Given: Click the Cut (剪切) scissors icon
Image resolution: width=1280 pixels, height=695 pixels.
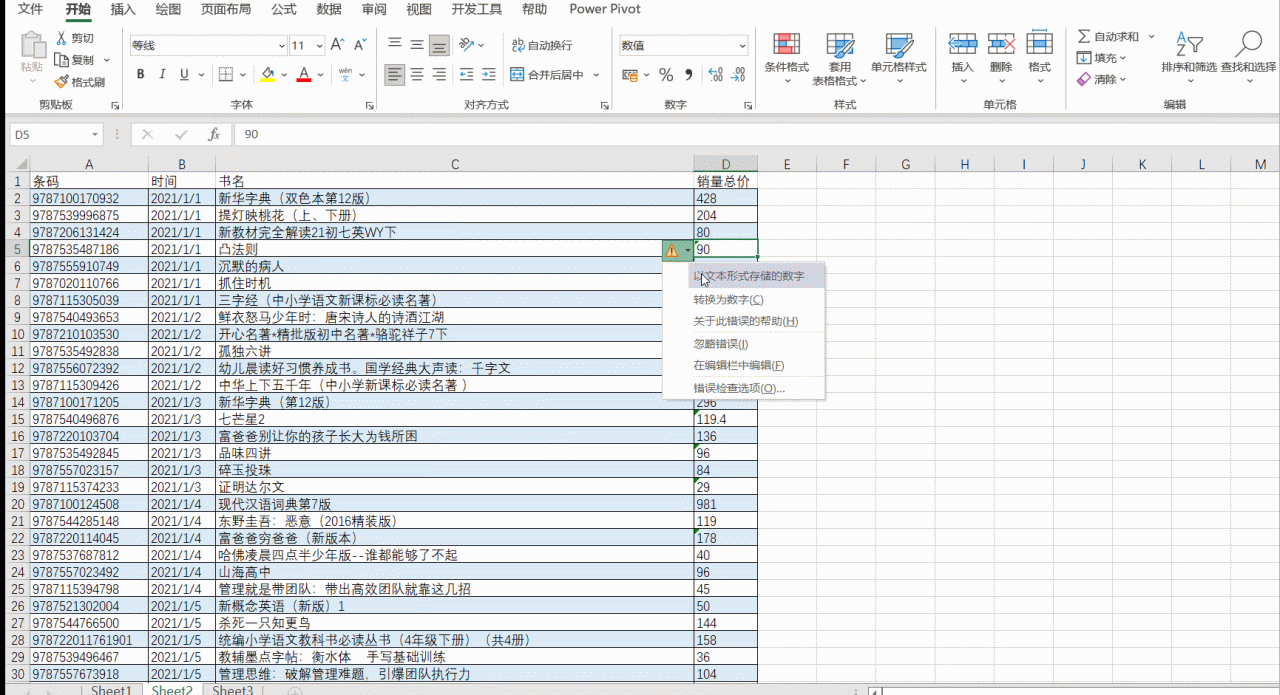Looking at the screenshot, I should pyautogui.click(x=62, y=38).
